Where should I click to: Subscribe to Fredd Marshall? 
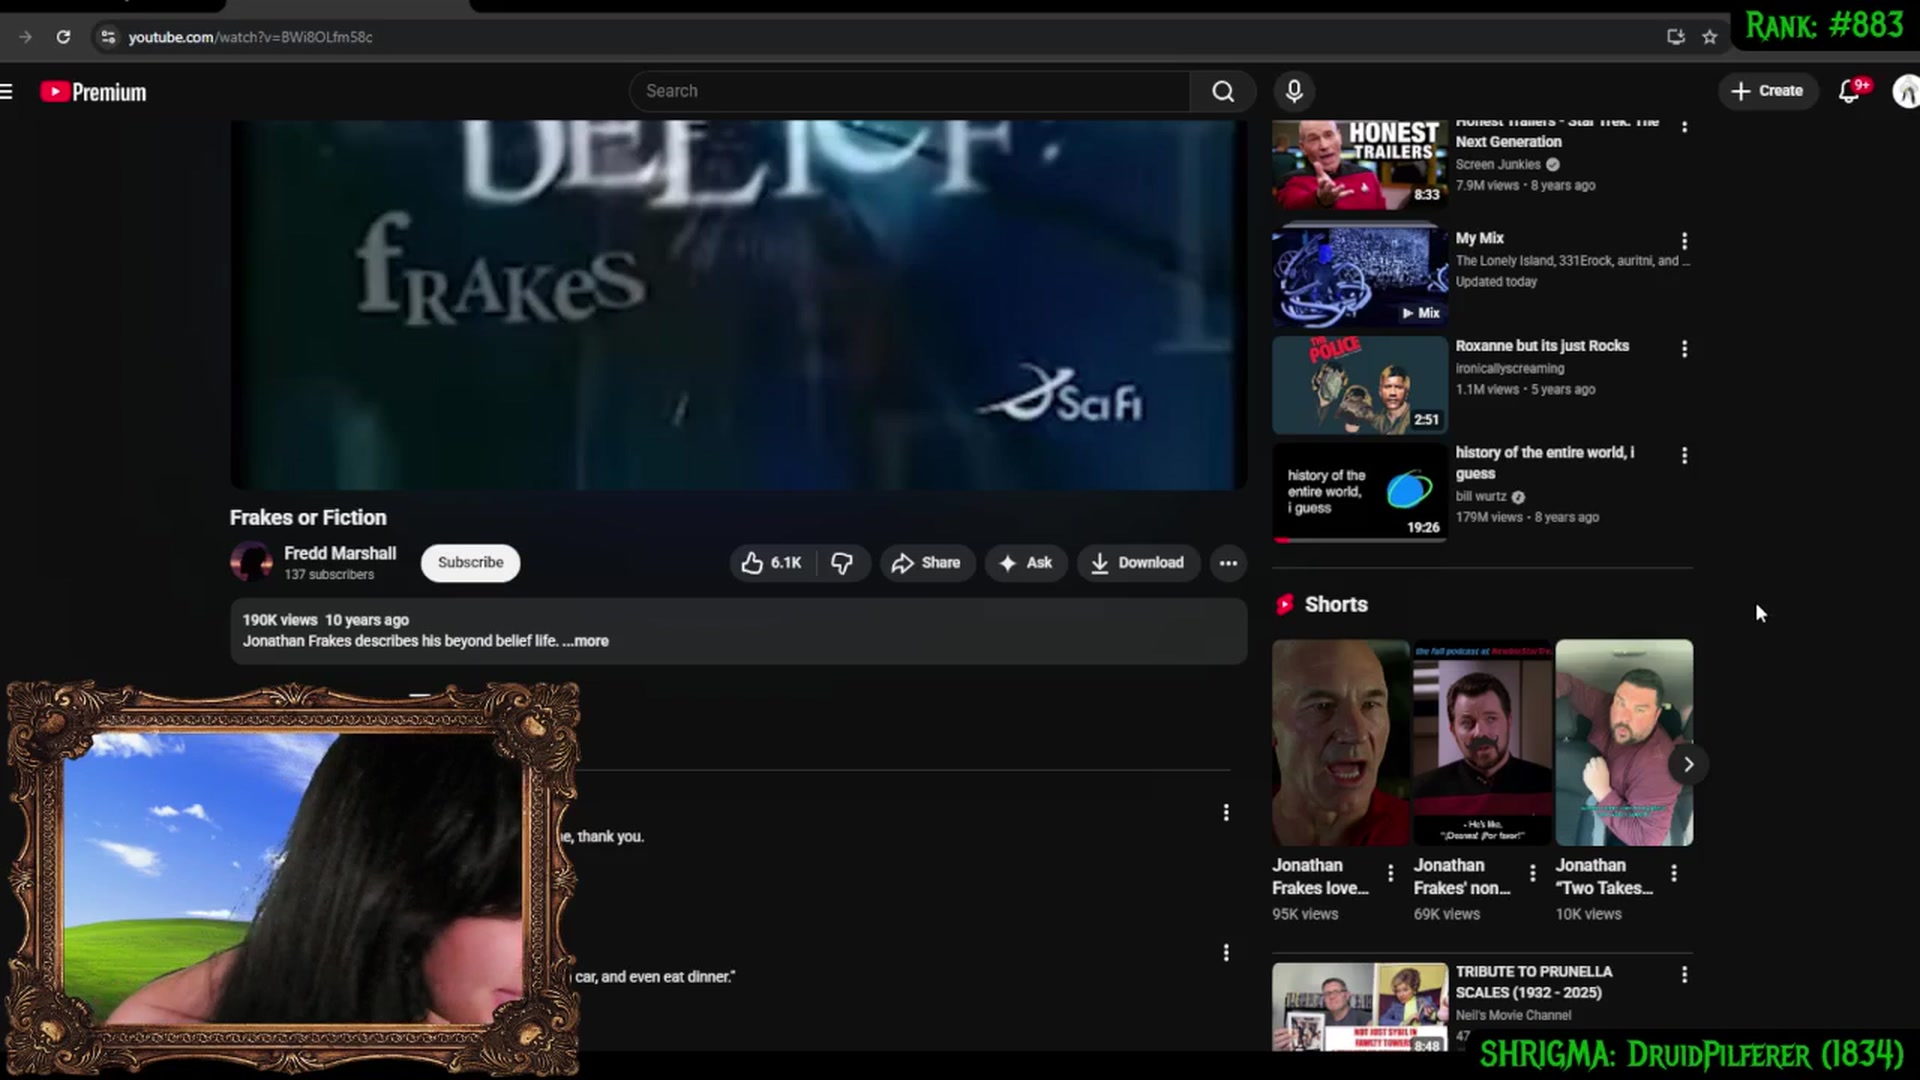(x=470, y=563)
